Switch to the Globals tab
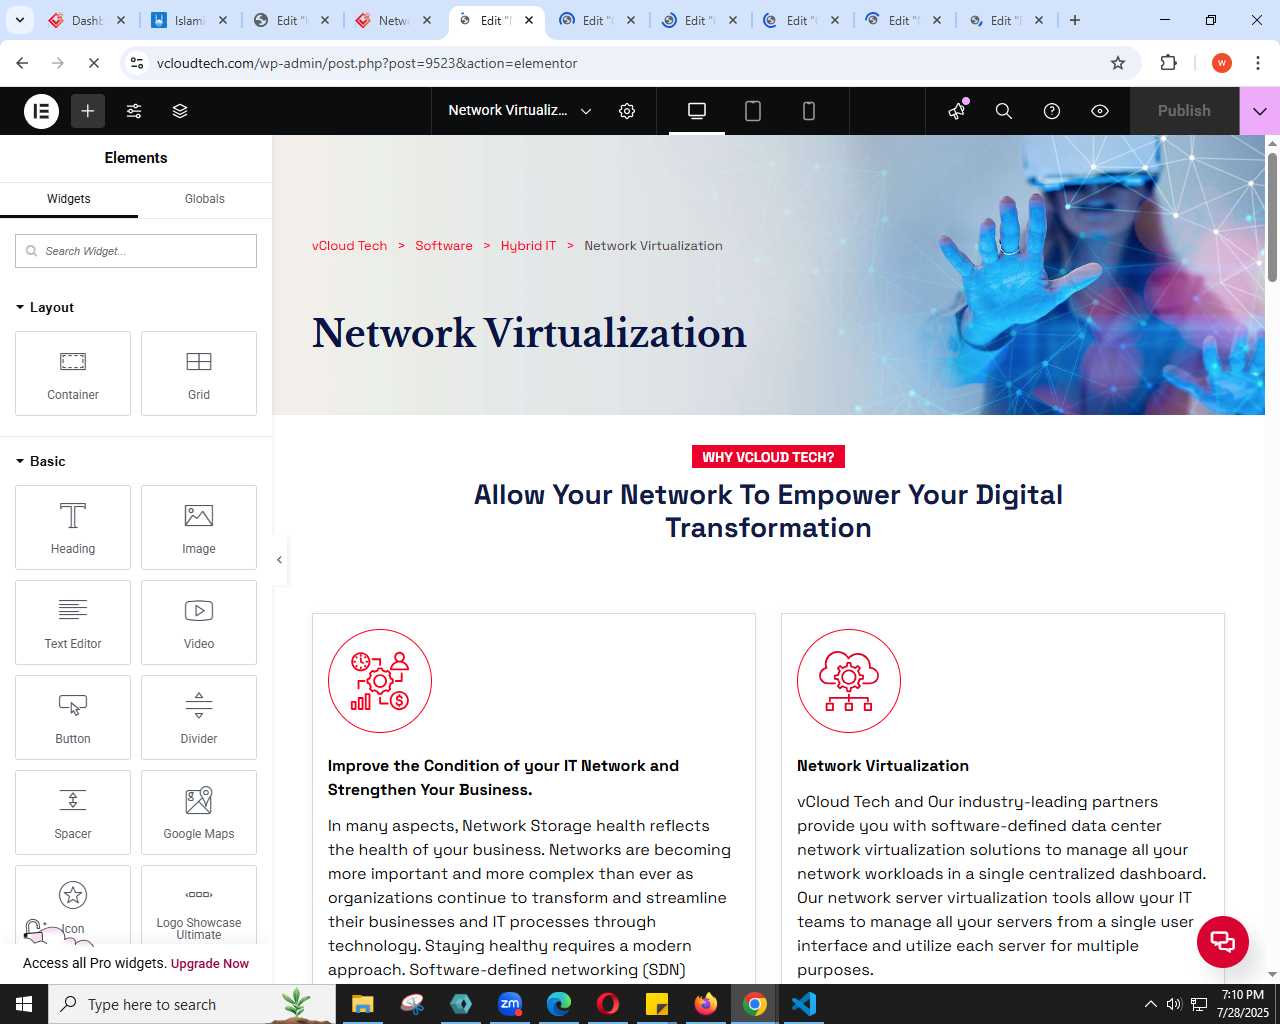 coord(205,199)
